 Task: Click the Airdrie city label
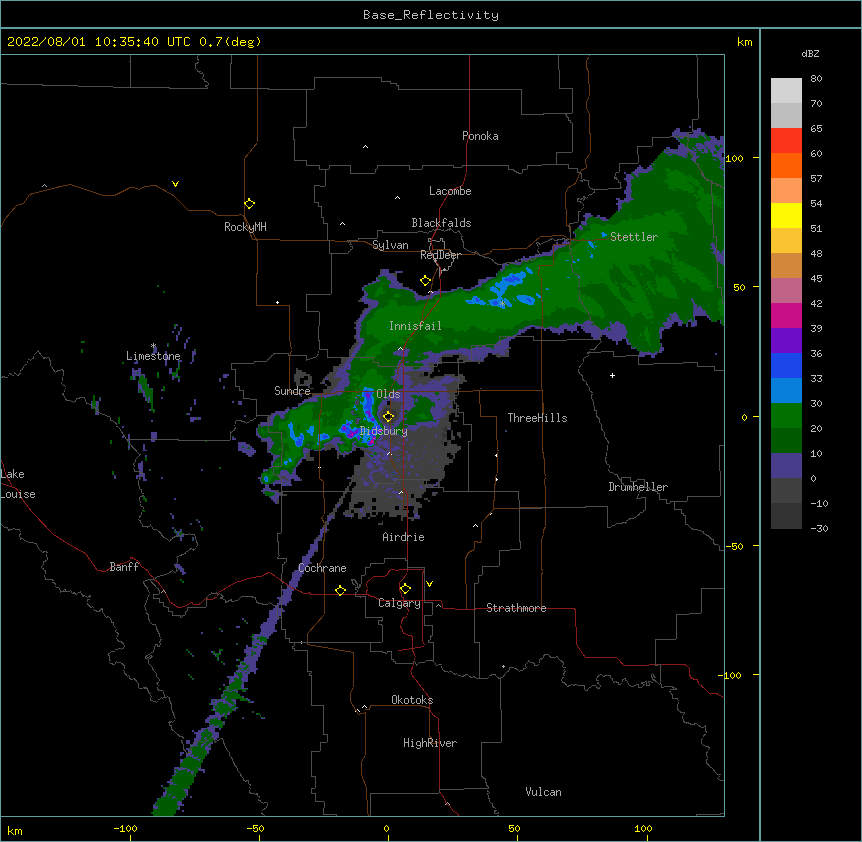(404, 537)
